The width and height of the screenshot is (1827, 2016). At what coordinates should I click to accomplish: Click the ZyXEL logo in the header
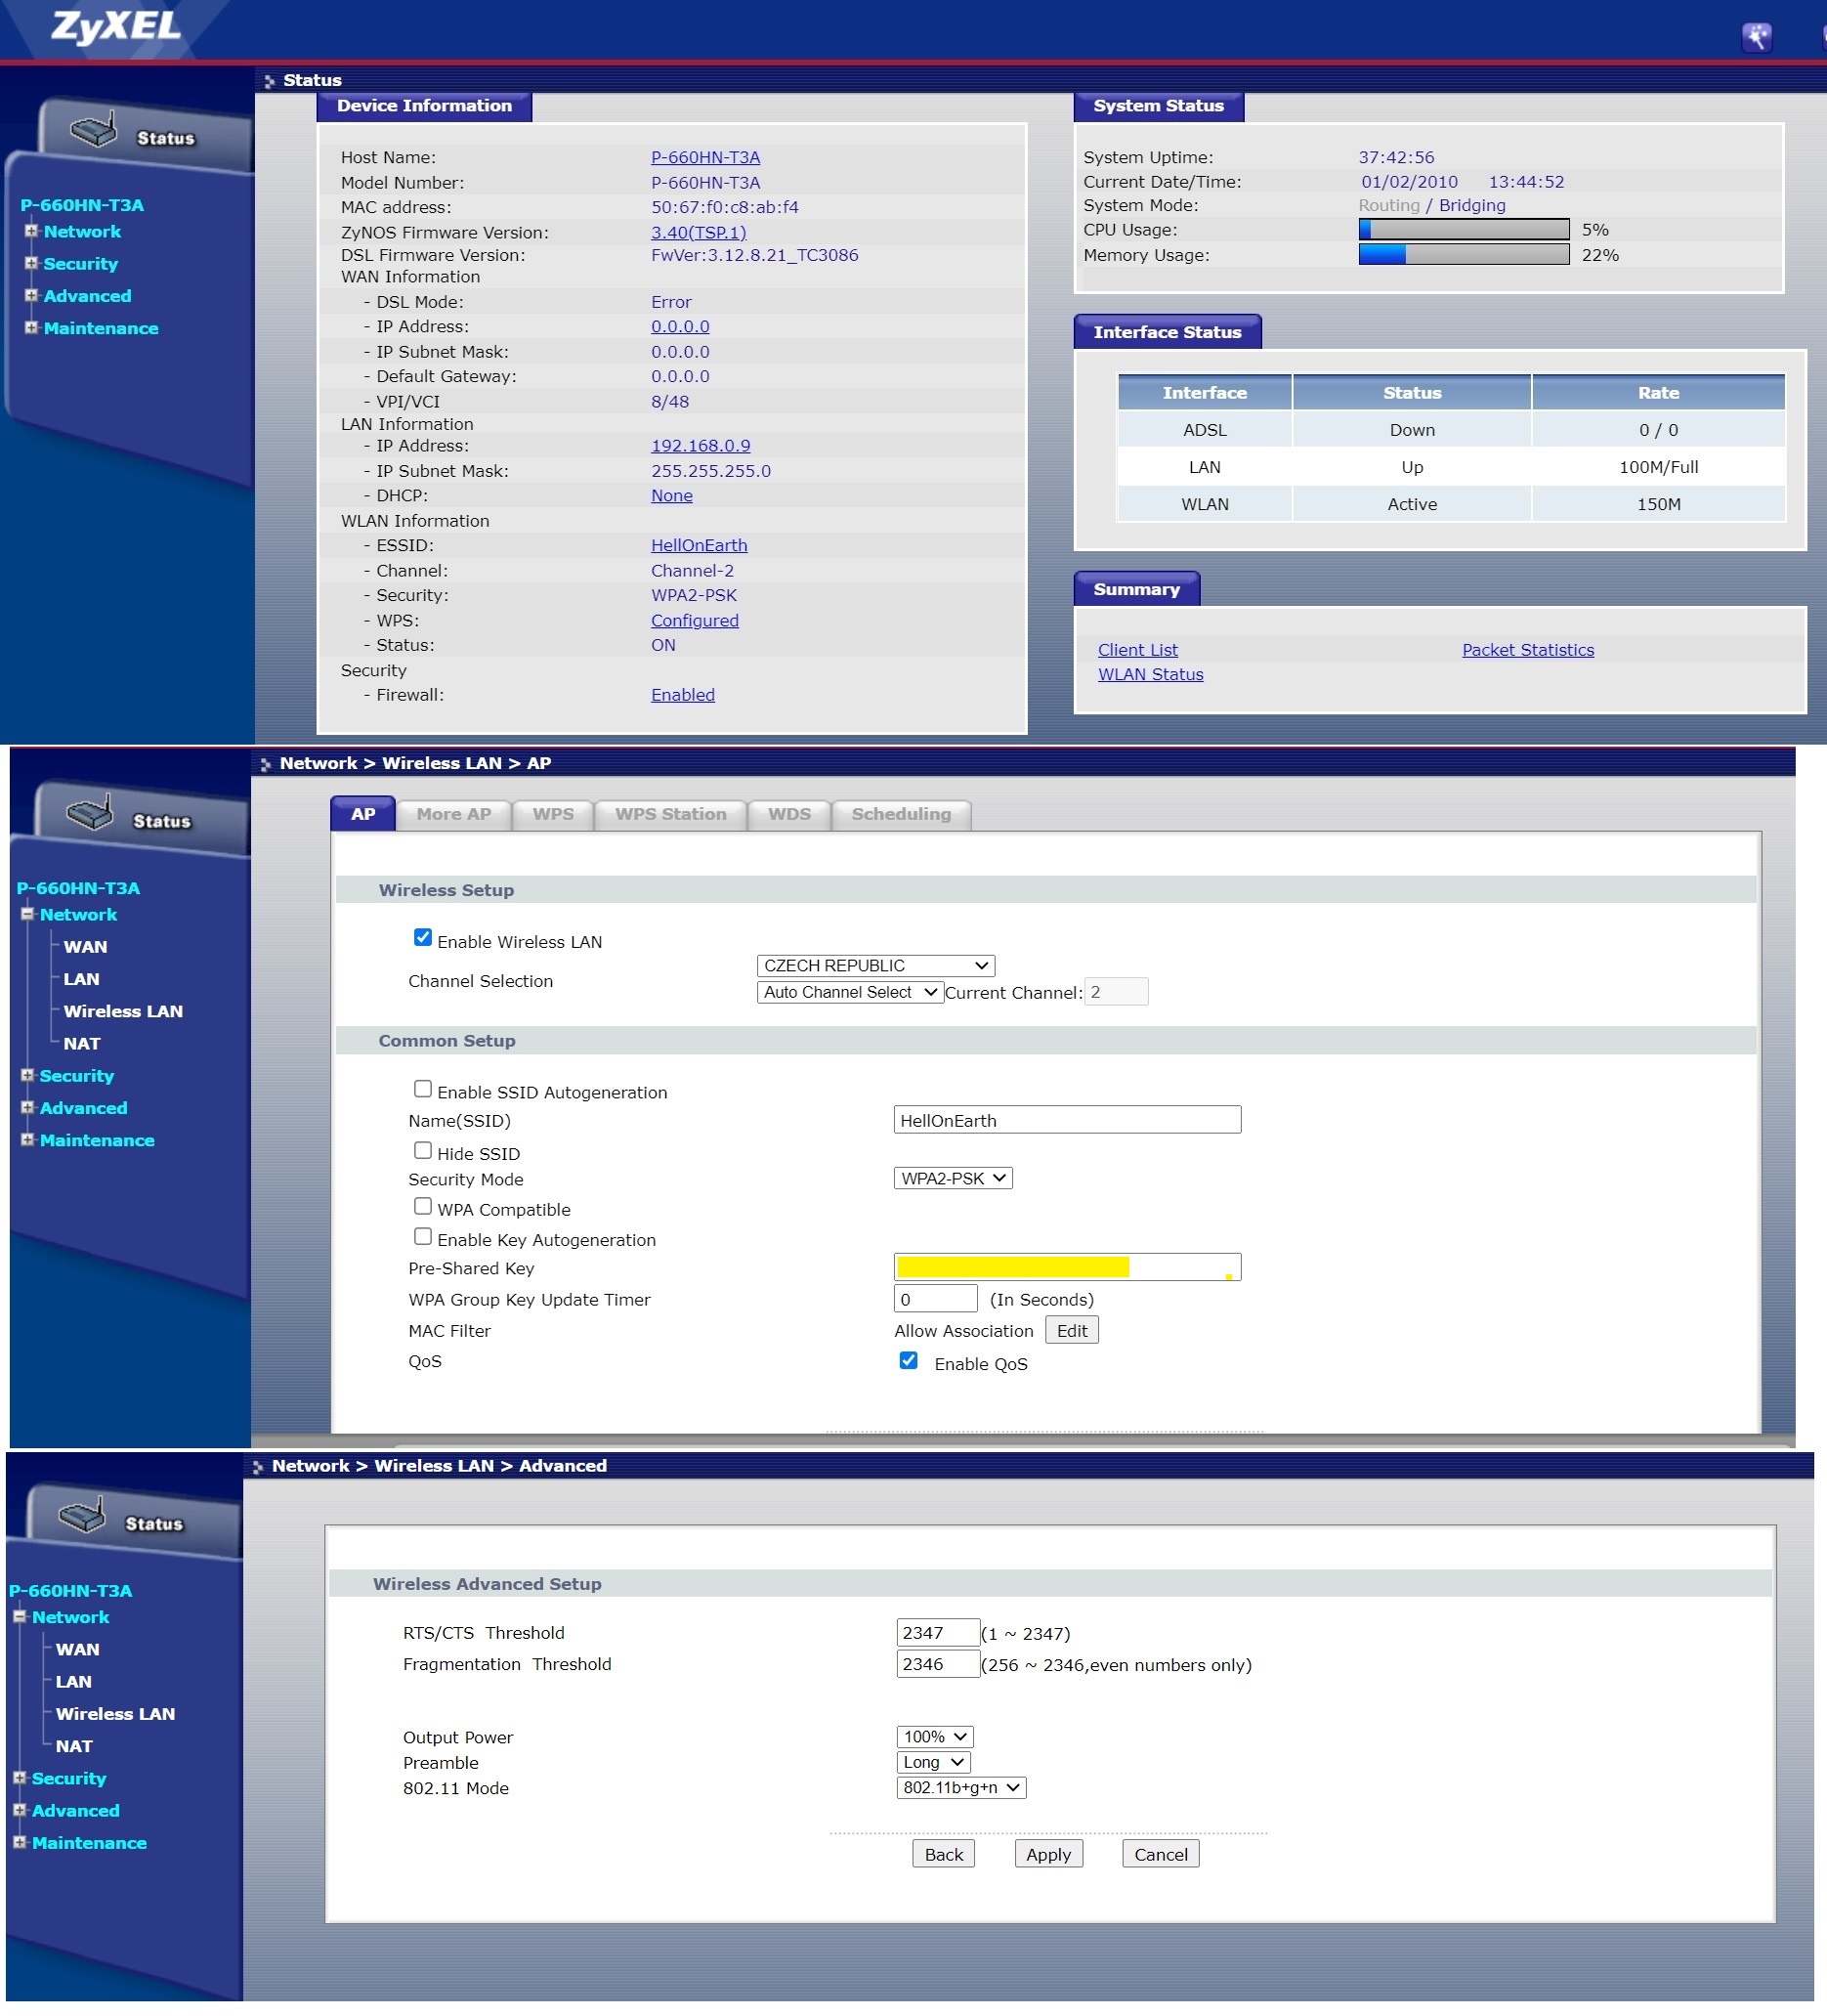pyautogui.click(x=116, y=27)
